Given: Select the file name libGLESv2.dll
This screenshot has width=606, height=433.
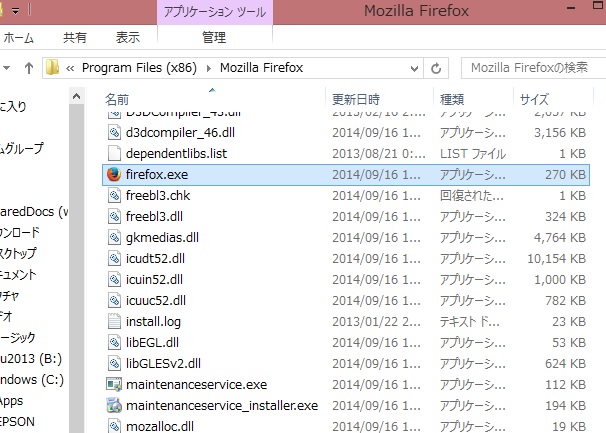Looking at the screenshot, I should pyautogui.click(x=163, y=363).
